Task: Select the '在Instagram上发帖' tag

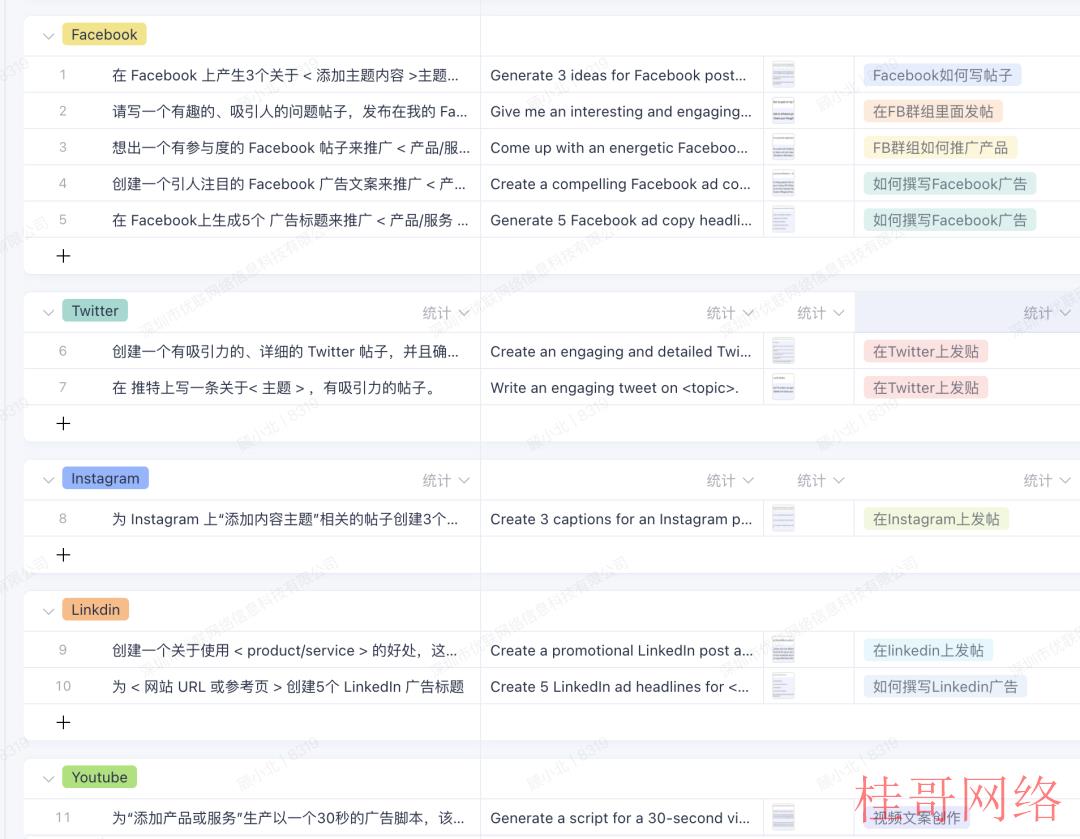Action: click(x=936, y=519)
